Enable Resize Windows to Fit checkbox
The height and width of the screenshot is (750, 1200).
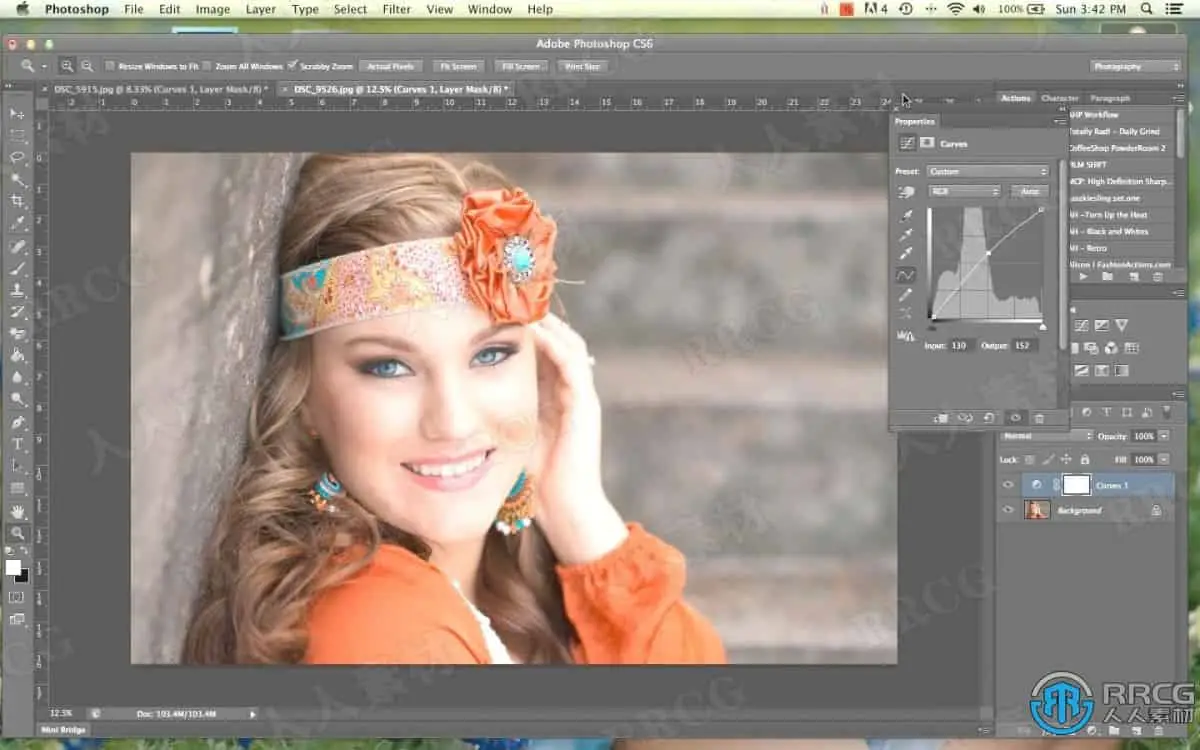click(x=110, y=66)
